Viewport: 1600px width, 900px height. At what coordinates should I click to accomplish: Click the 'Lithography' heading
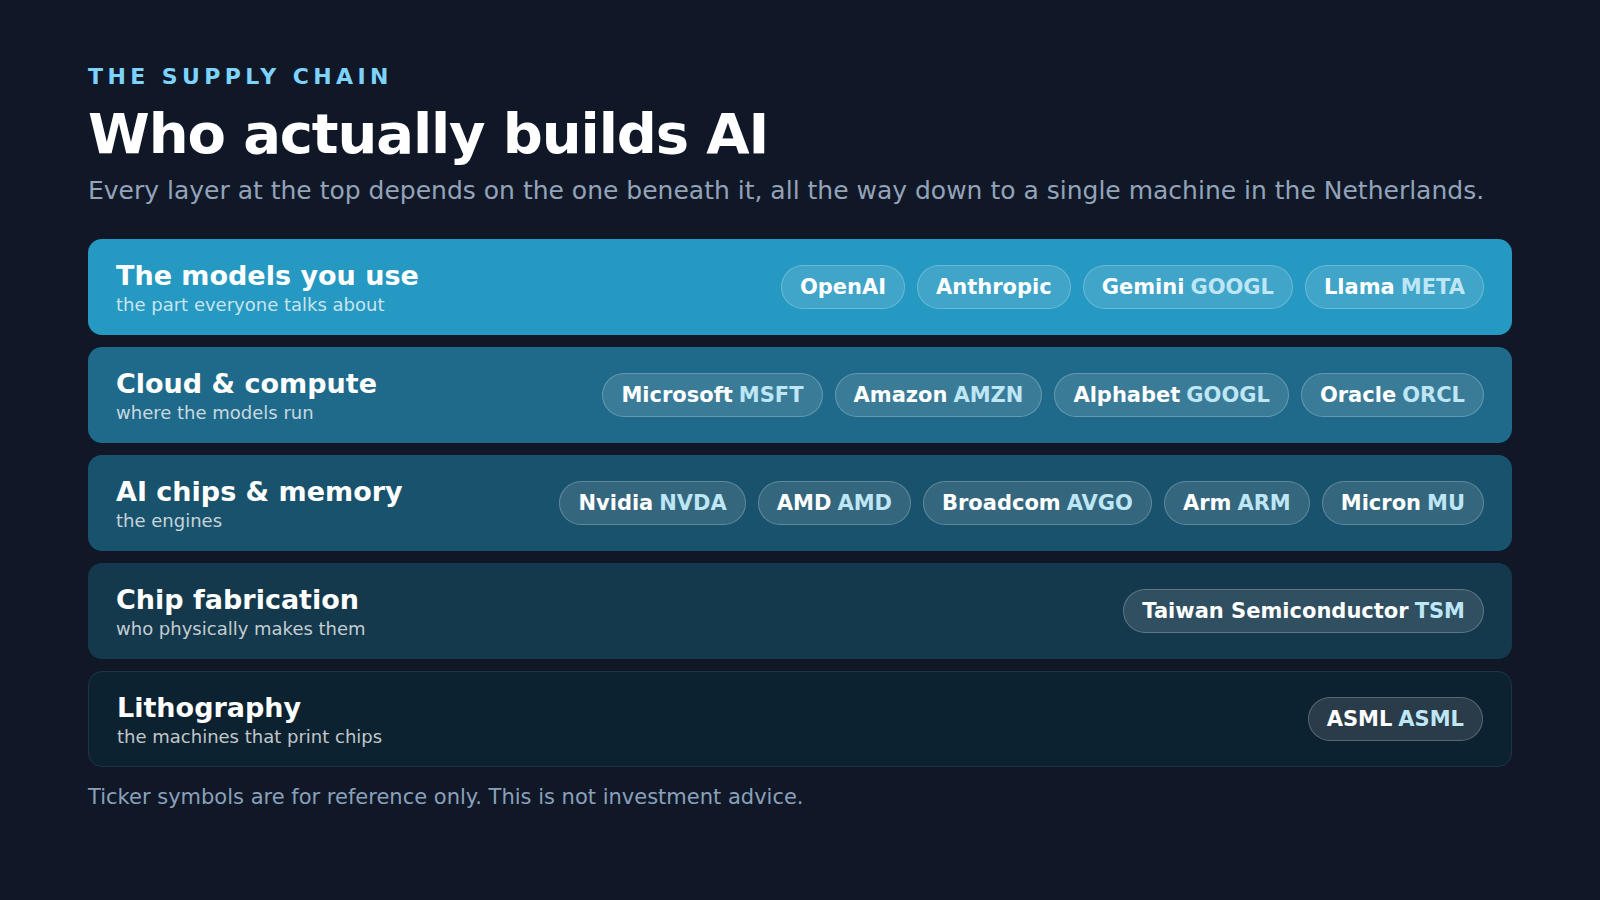click(209, 708)
